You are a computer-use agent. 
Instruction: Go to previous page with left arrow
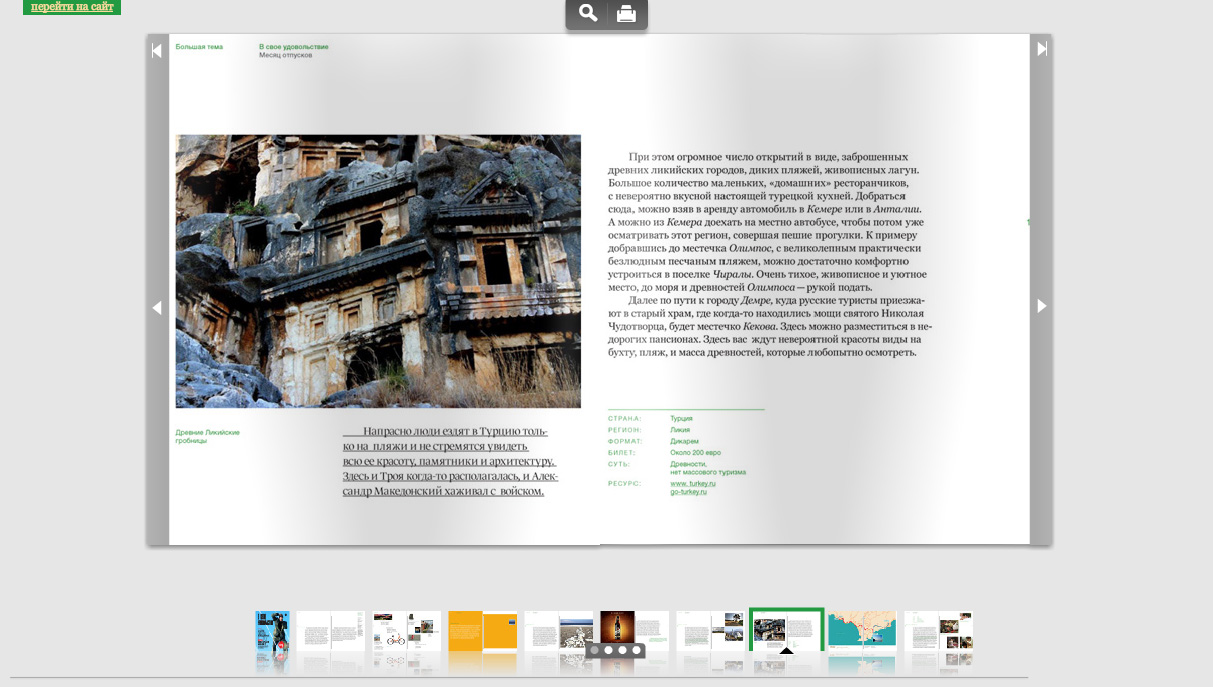pos(157,308)
